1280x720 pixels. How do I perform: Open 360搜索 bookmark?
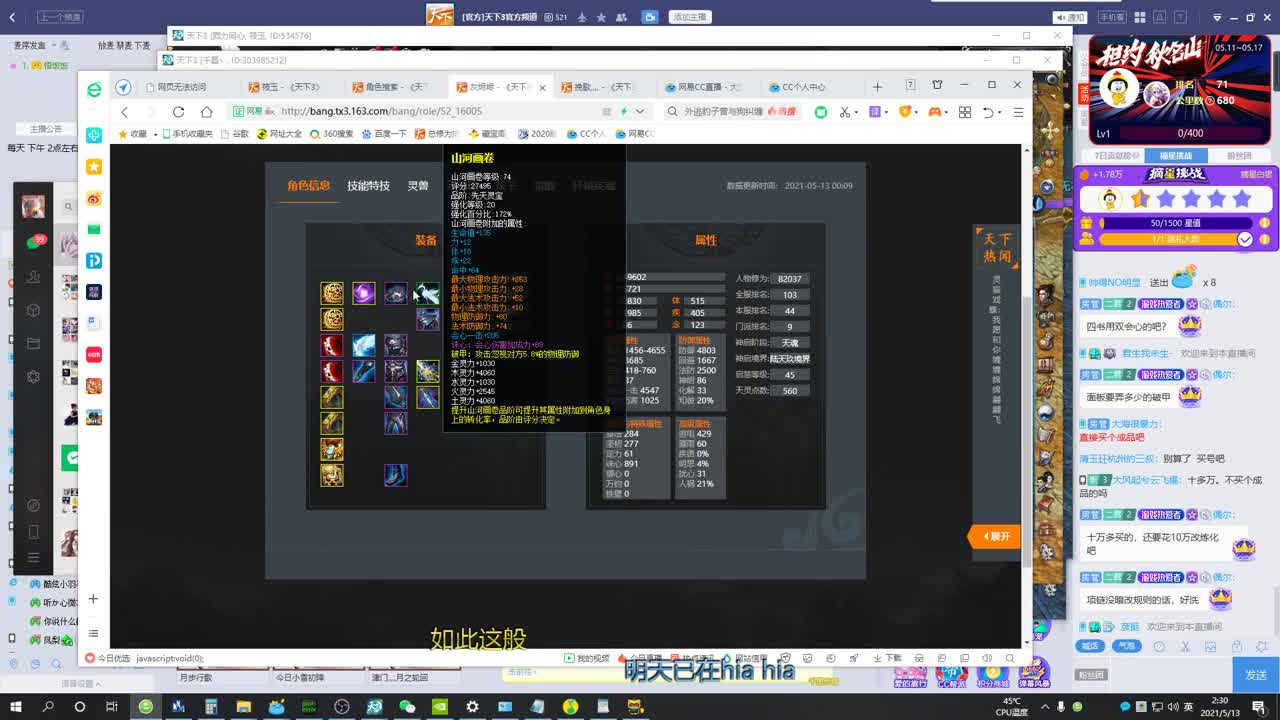pyautogui.click(x=331, y=134)
